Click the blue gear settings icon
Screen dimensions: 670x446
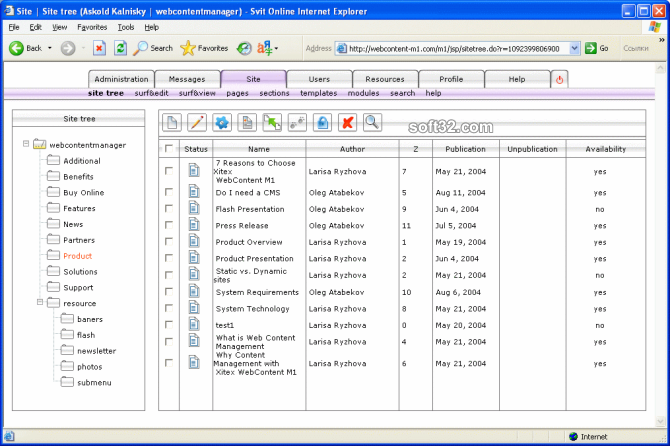[222, 123]
